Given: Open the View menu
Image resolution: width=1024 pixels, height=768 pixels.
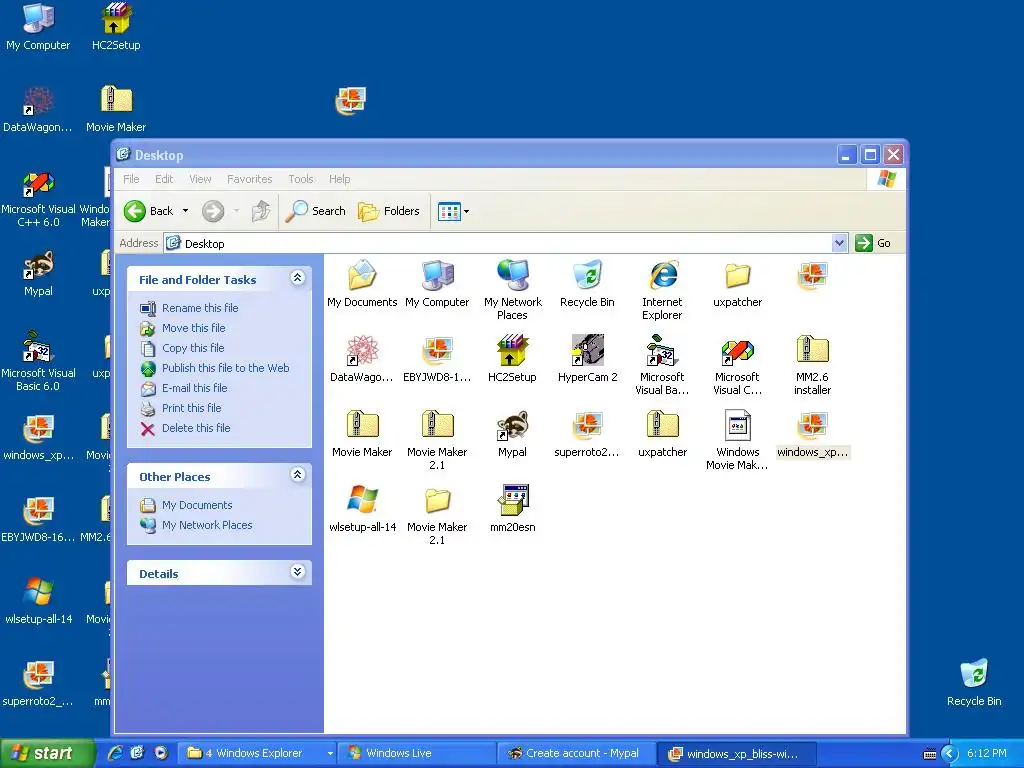Looking at the screenshot, I should [200, 179].
